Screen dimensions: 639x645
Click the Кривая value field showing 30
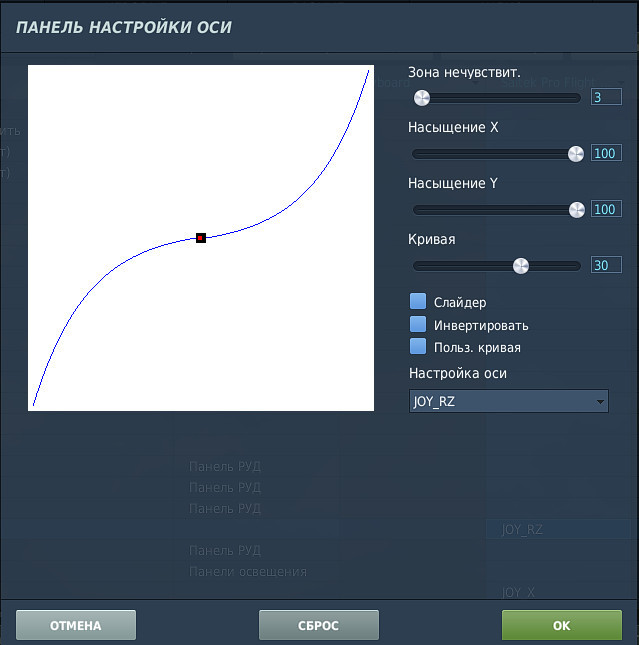(606, 265)
